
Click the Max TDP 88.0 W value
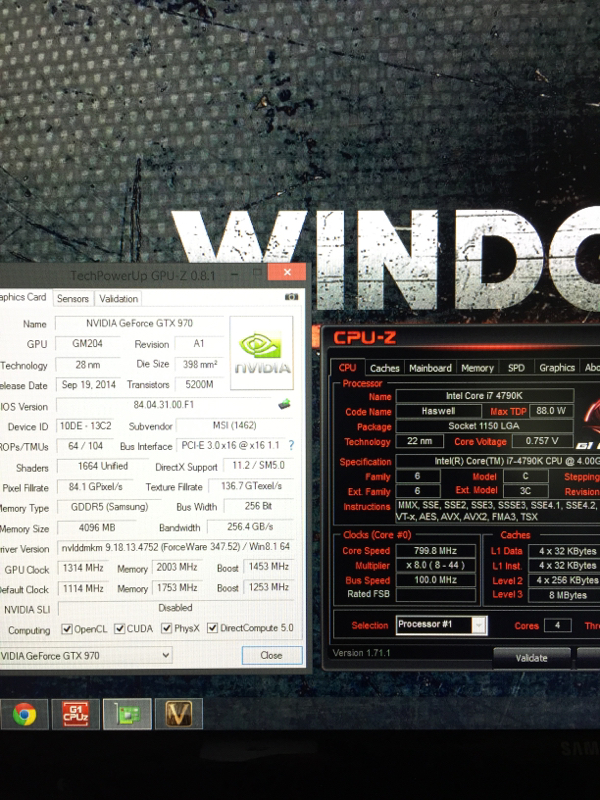point(552,410)
